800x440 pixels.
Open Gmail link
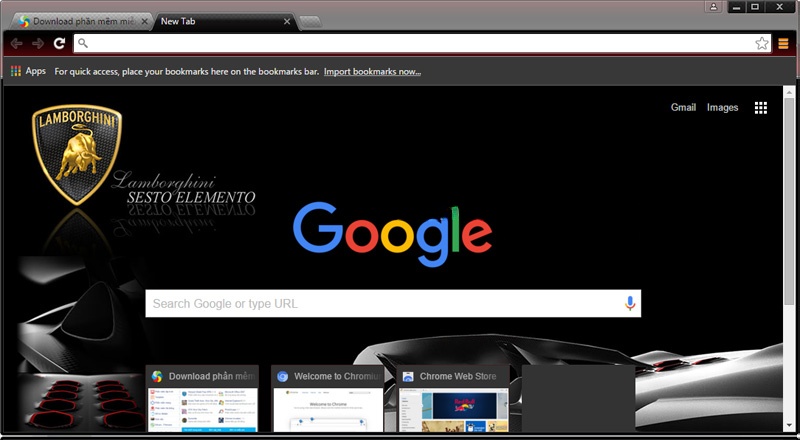pyautogui.click(x=683, y=107)
